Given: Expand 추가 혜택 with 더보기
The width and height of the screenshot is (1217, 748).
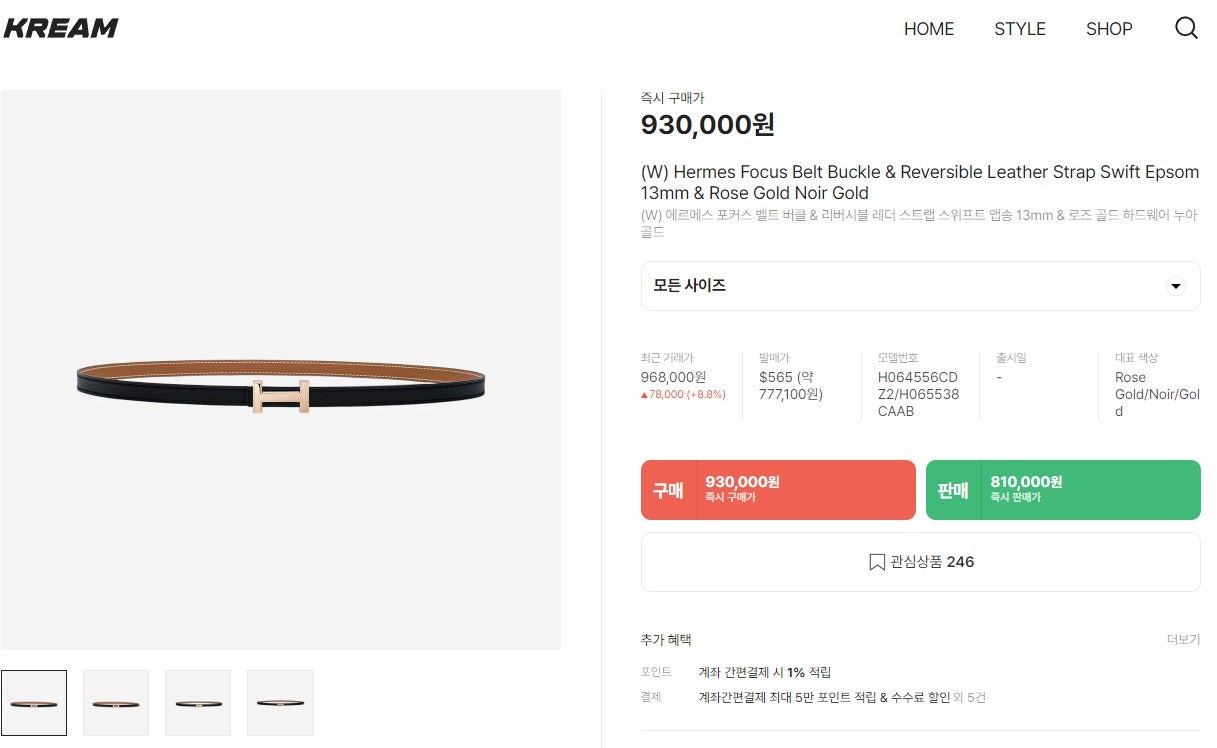Looking at the screenshot, I should tap(1183, 640).
